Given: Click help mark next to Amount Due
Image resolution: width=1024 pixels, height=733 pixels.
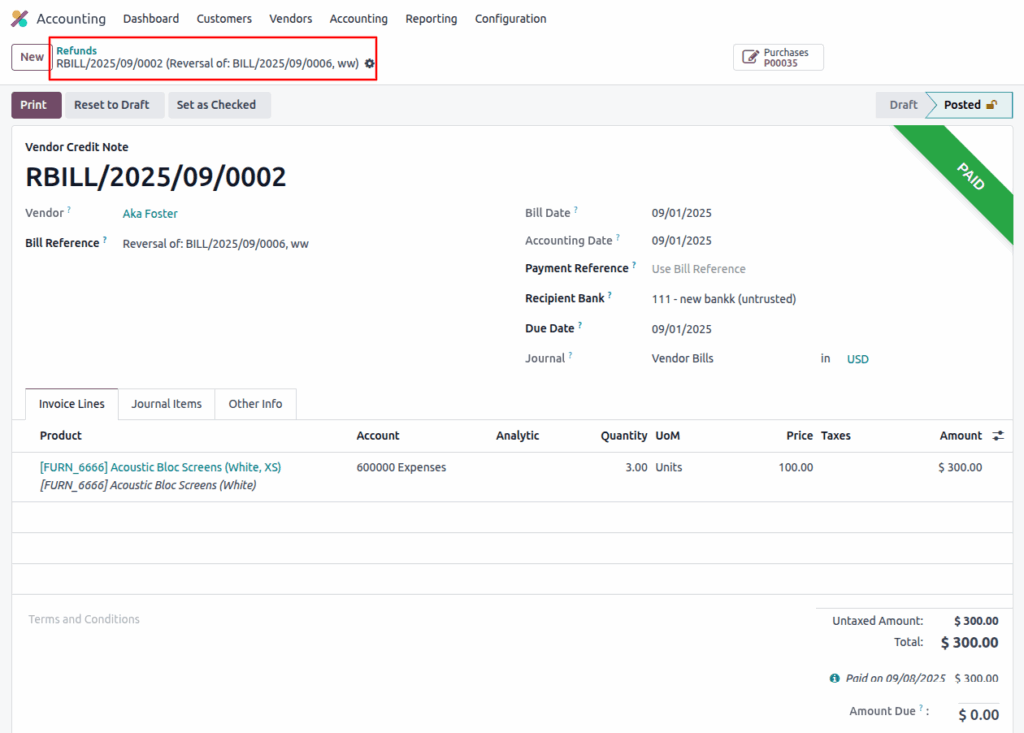Looking at the screenshot, I should (x=921, y=708).
